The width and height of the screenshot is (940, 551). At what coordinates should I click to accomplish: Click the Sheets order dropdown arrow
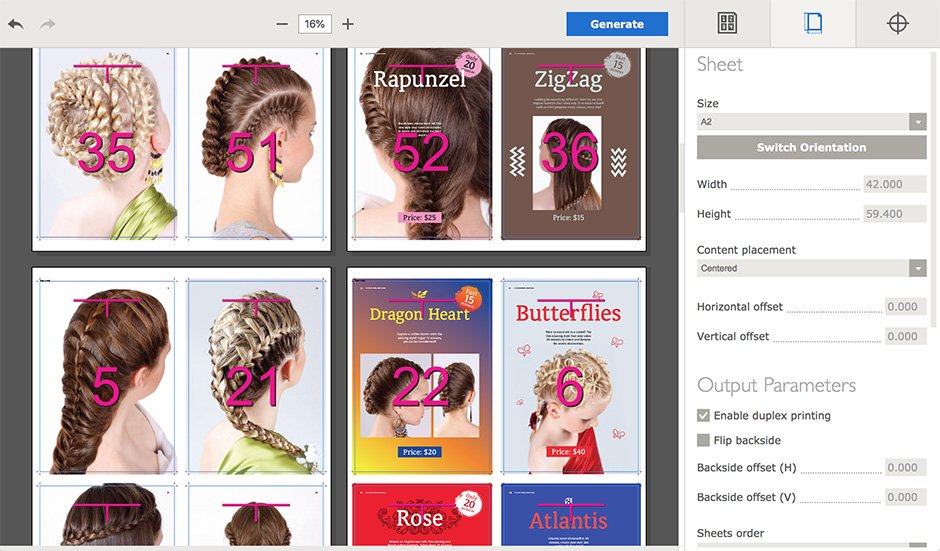coord(918,546)
